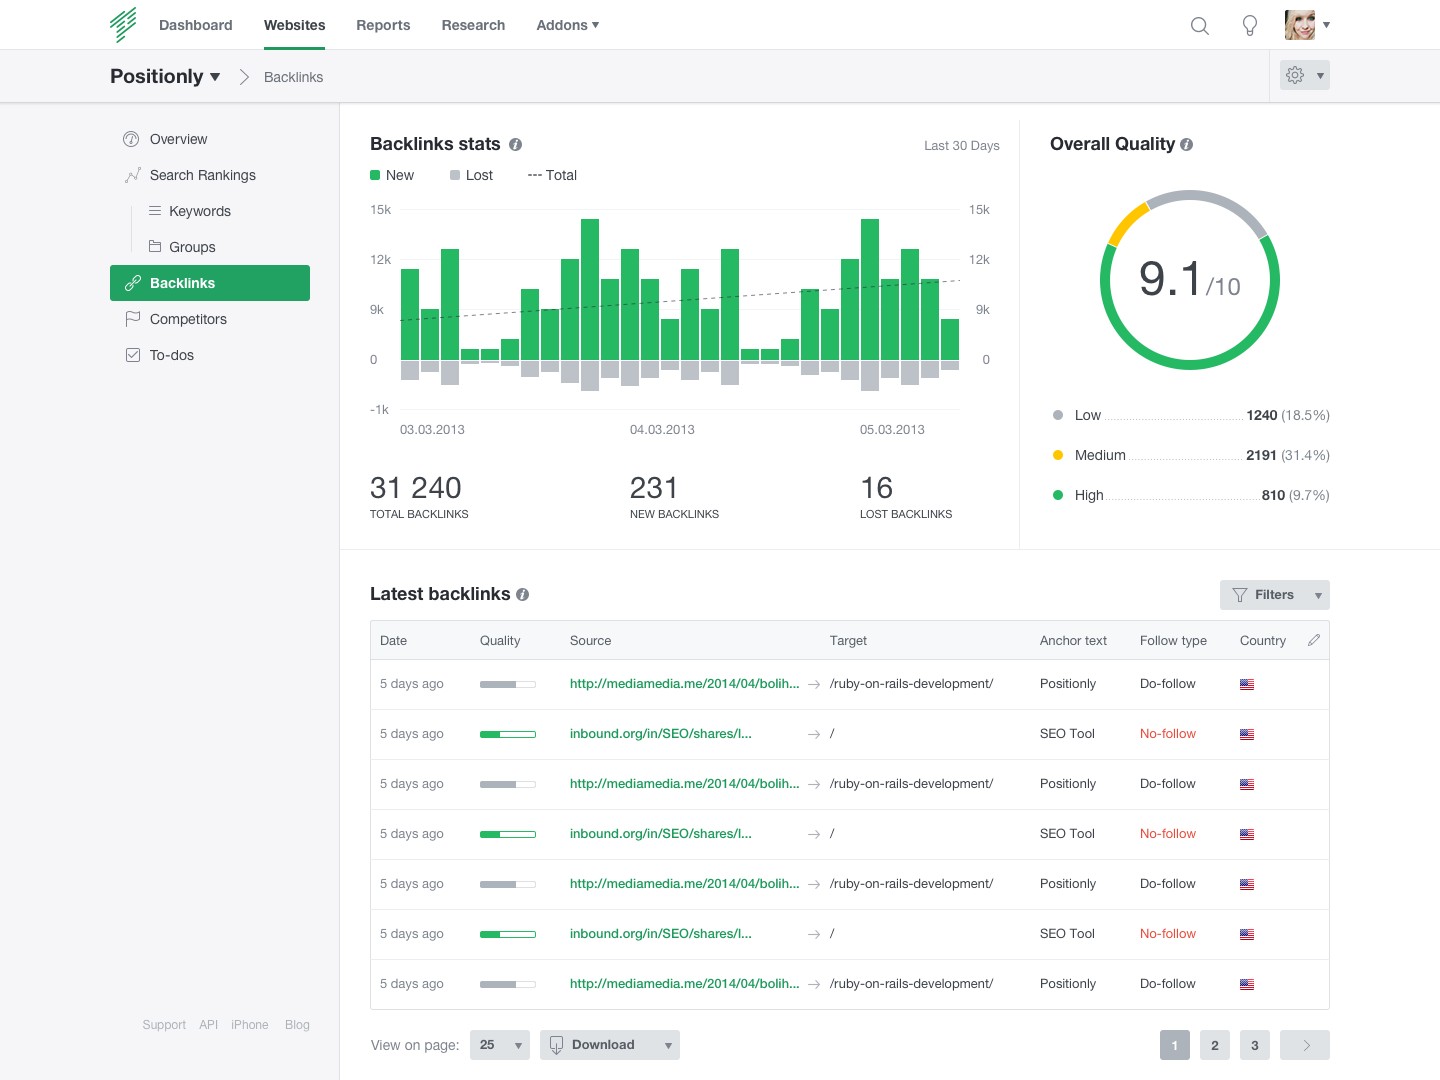The height and width of the screenshot is (1080, 1440).
Task: Click info icon next to Latest backlinks
Action: click(x=522, y=594)
